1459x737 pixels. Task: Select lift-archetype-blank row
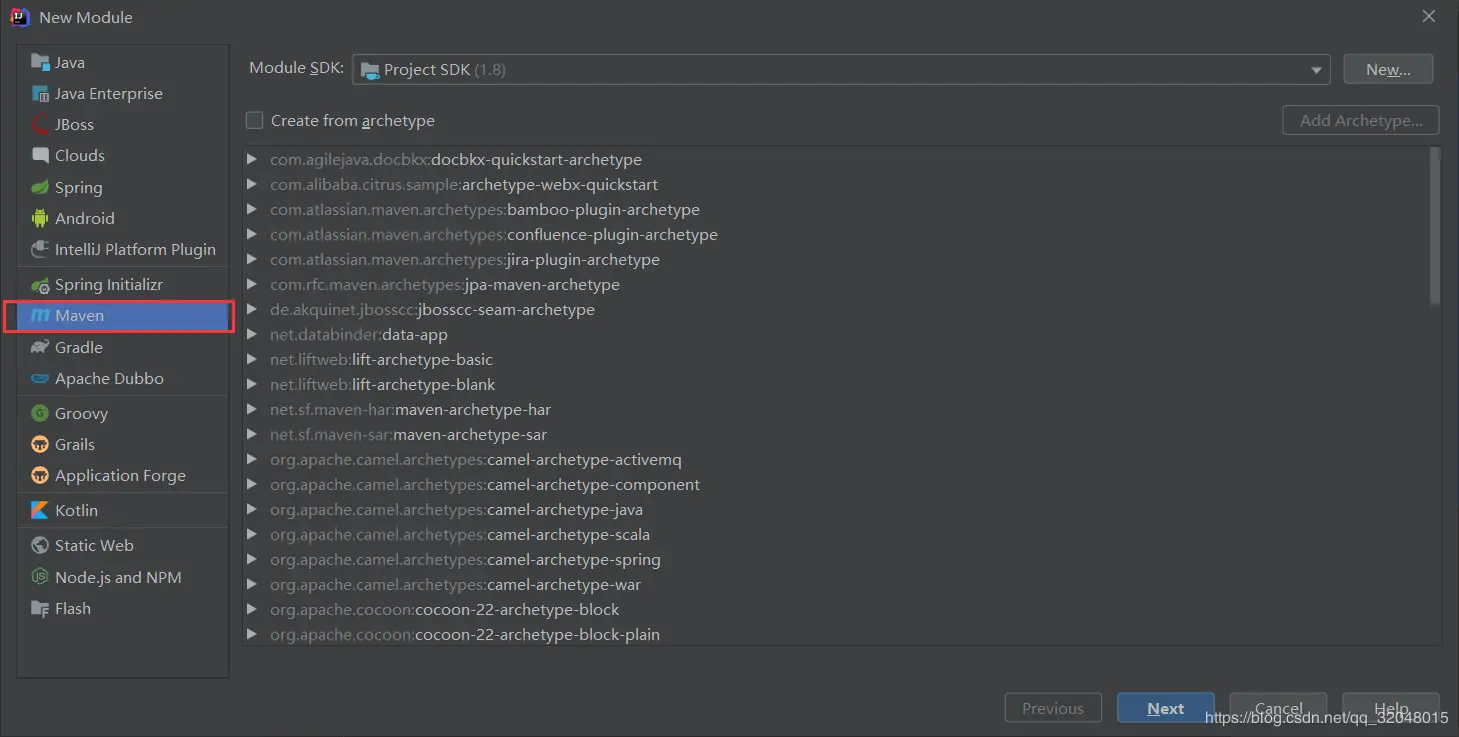pyautogui.click(x=836, y=384)
